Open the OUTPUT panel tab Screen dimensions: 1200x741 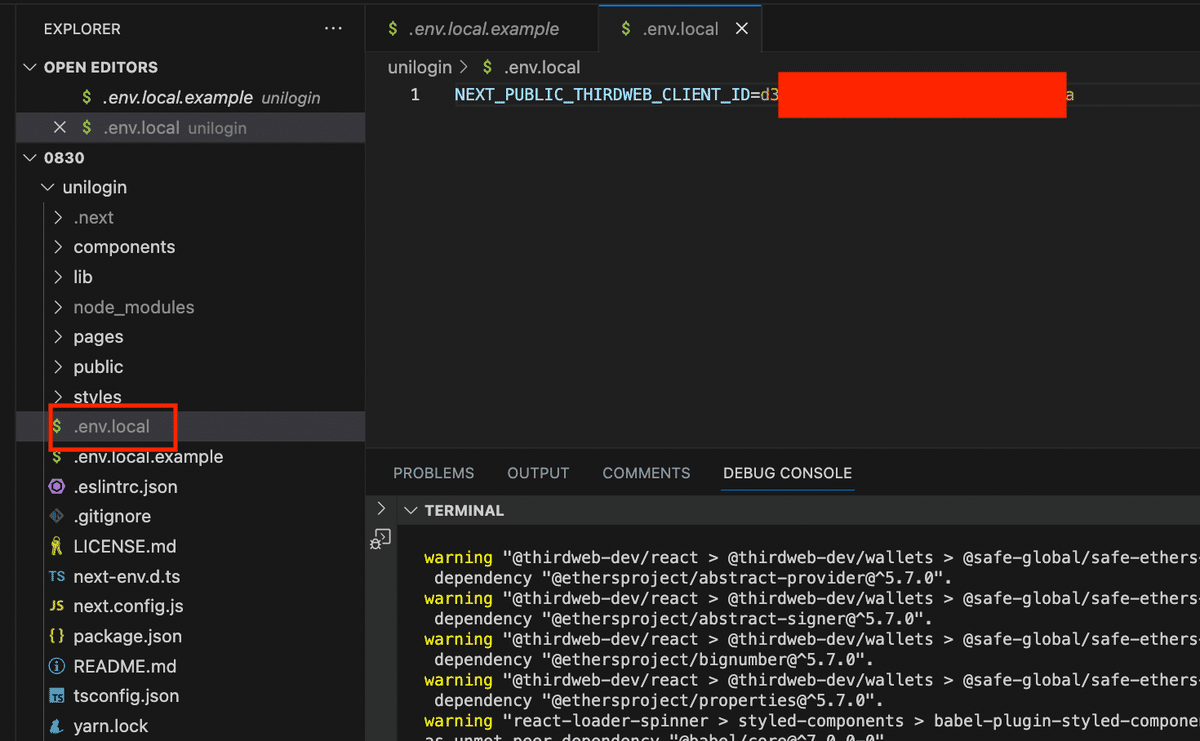coord(538,473)
